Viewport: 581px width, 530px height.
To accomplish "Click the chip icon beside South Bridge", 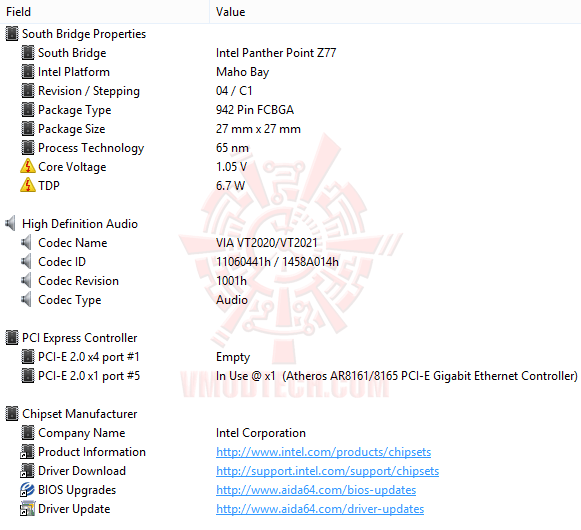I will (x=28, y=53).
